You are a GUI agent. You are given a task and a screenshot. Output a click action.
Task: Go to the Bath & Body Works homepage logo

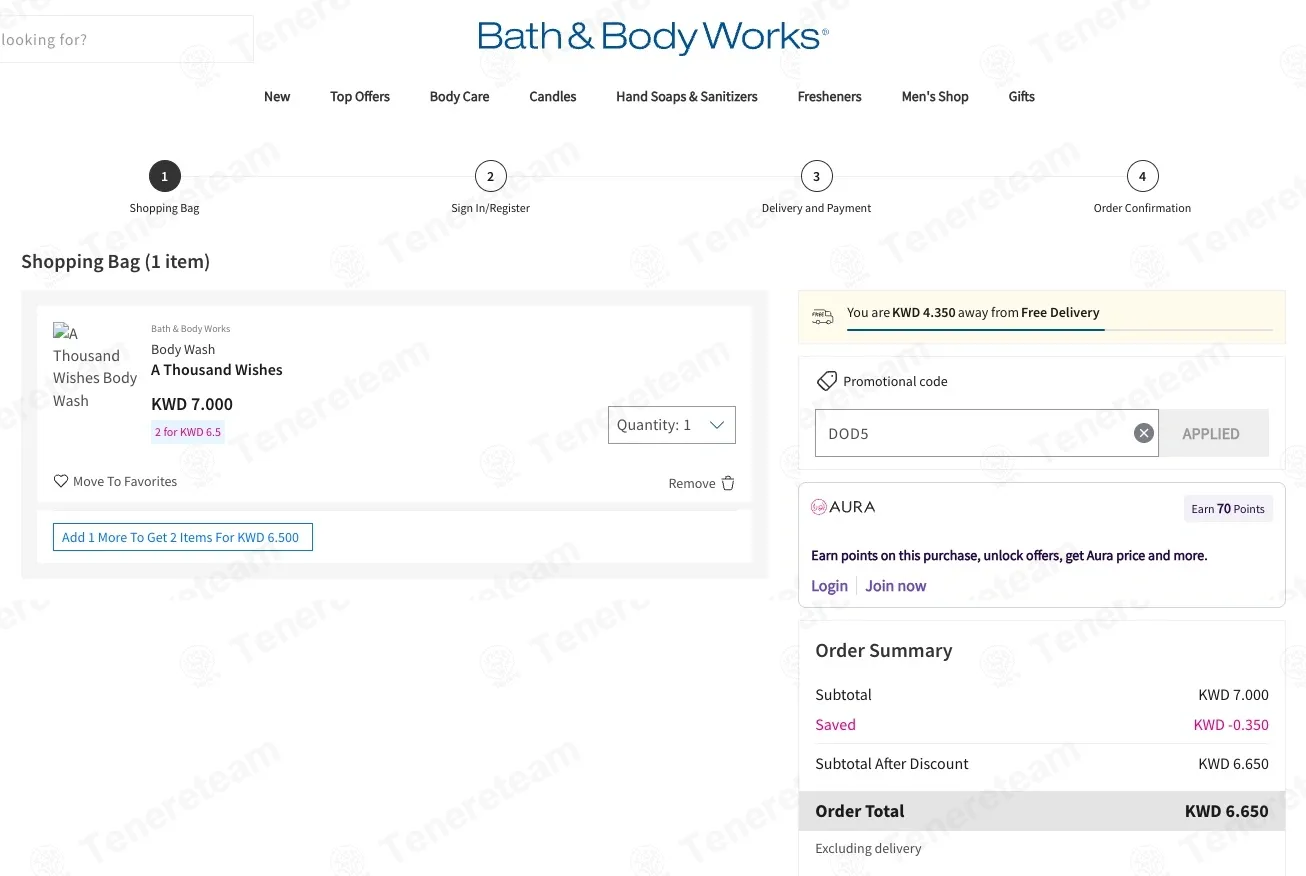click(653, 38)
